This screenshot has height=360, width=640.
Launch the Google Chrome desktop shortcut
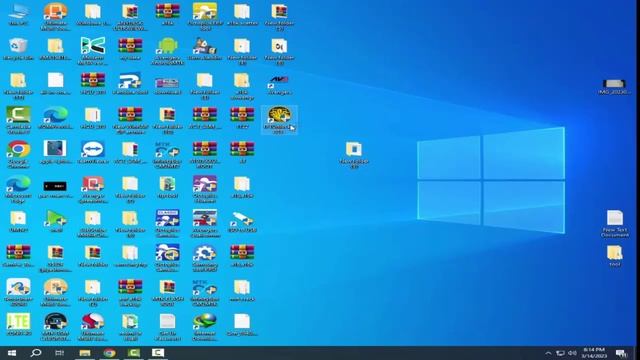click(18, 154)
